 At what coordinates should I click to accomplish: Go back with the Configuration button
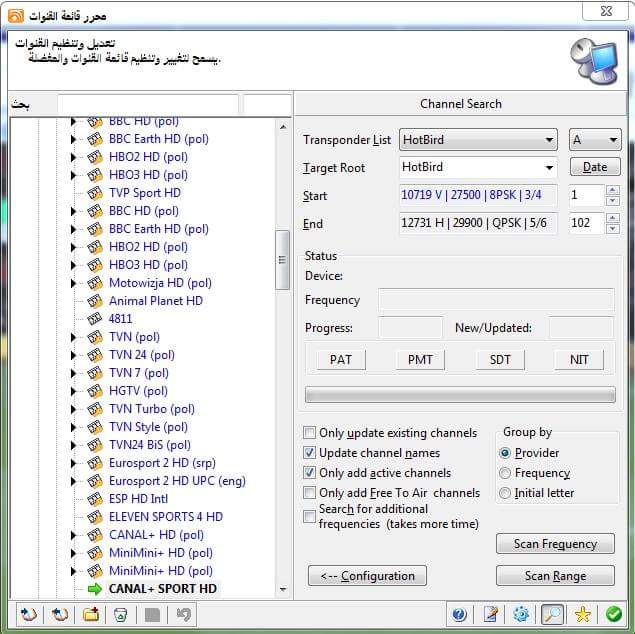[x=367, y=576]
